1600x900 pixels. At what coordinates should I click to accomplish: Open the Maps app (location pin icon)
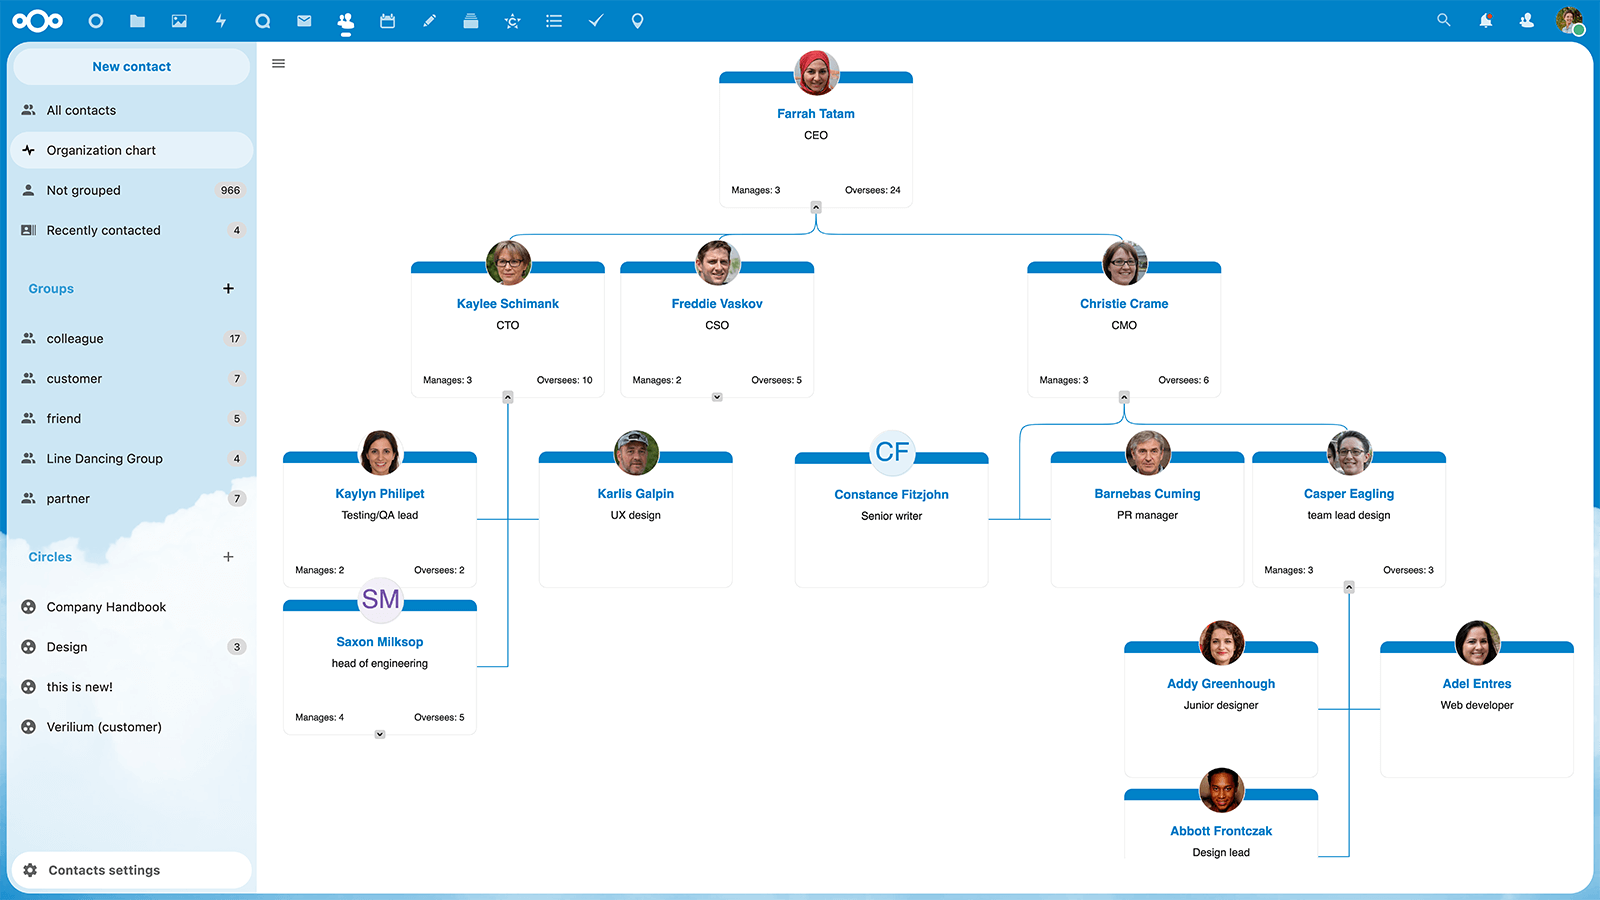637,20
